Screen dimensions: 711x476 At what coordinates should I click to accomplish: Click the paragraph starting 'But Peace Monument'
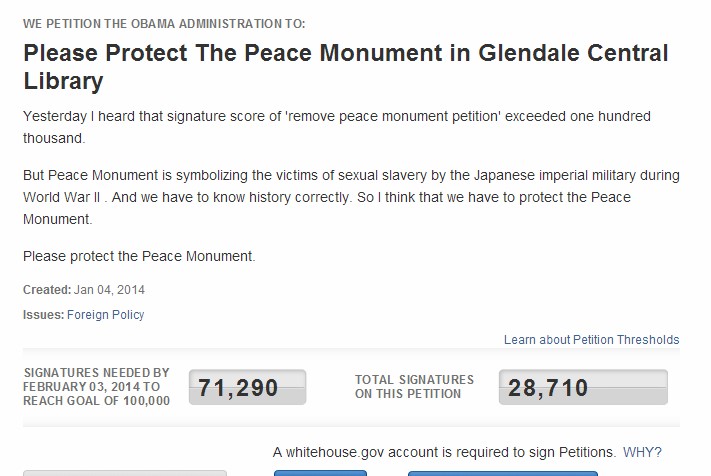coord(351,197)
